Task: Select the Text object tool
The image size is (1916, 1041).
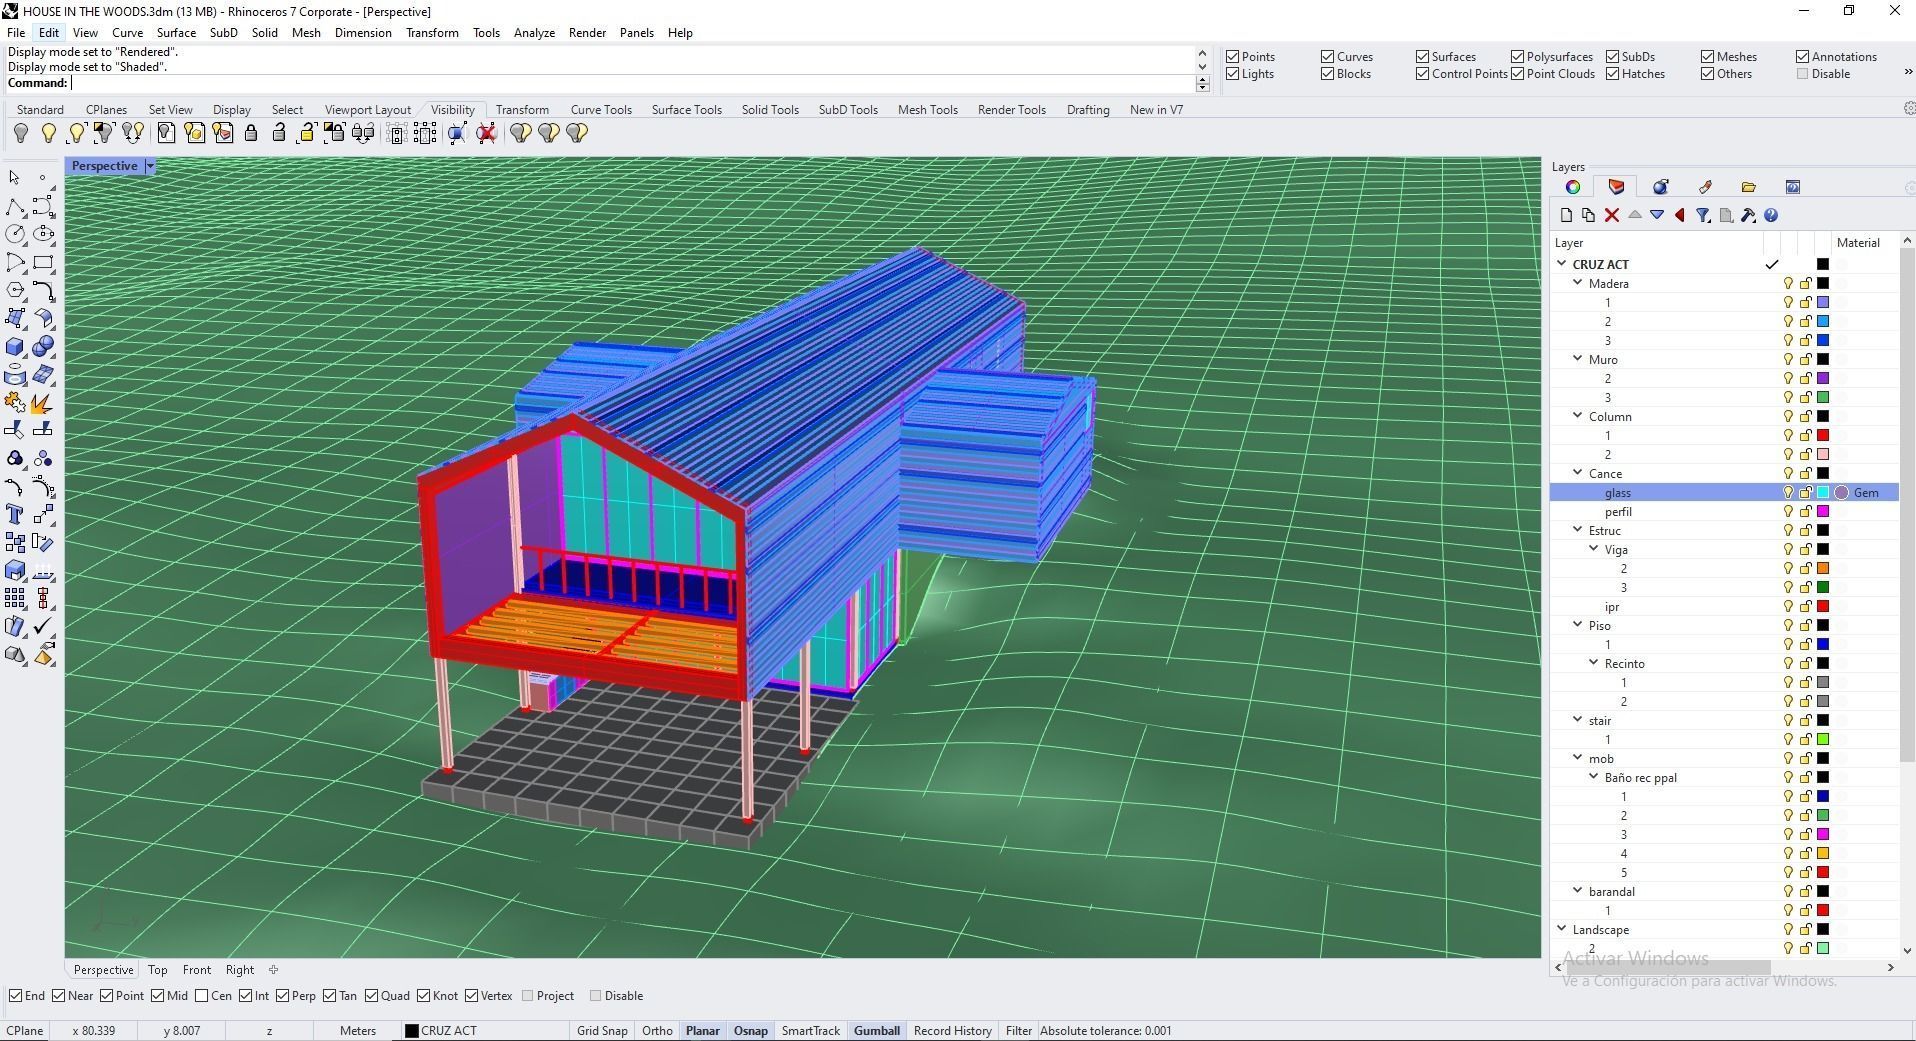Action: tap(15, 514)
